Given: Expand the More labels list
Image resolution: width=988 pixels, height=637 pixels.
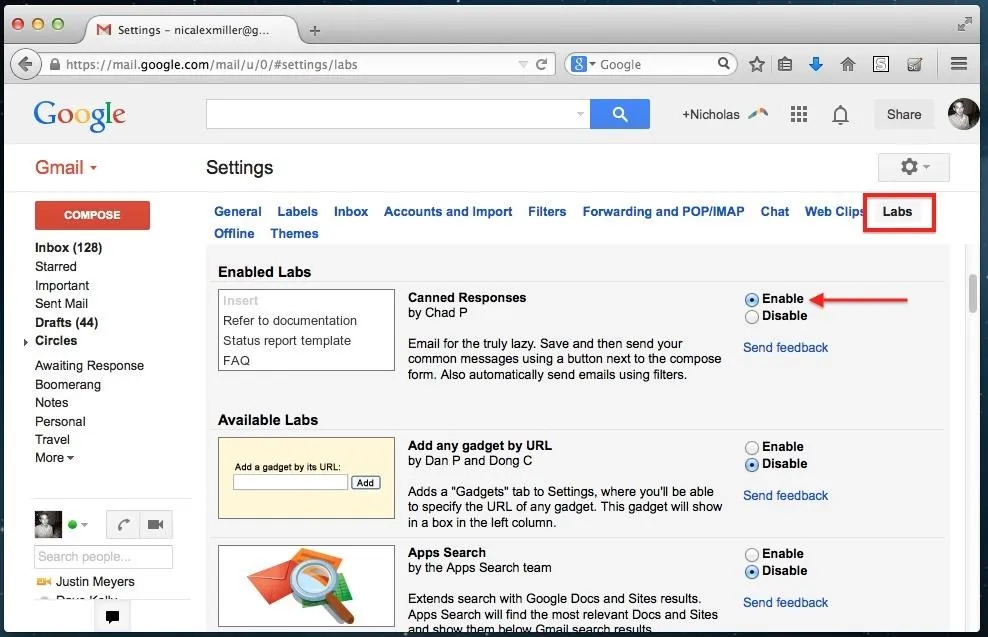Looking at the screenshot, I should 54,458.
